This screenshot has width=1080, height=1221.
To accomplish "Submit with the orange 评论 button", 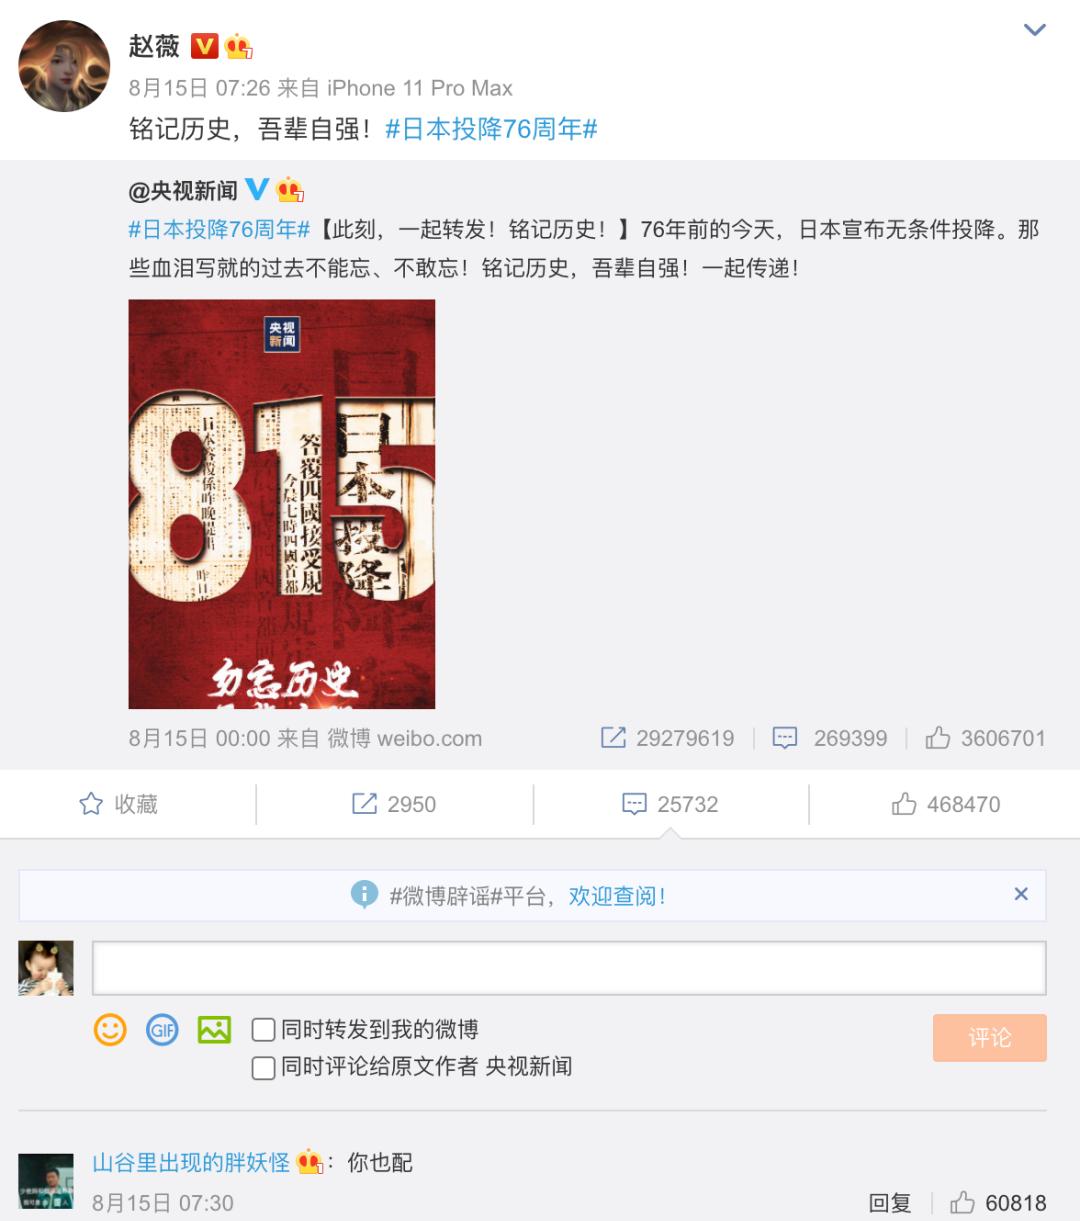I will pos(990,1037).
